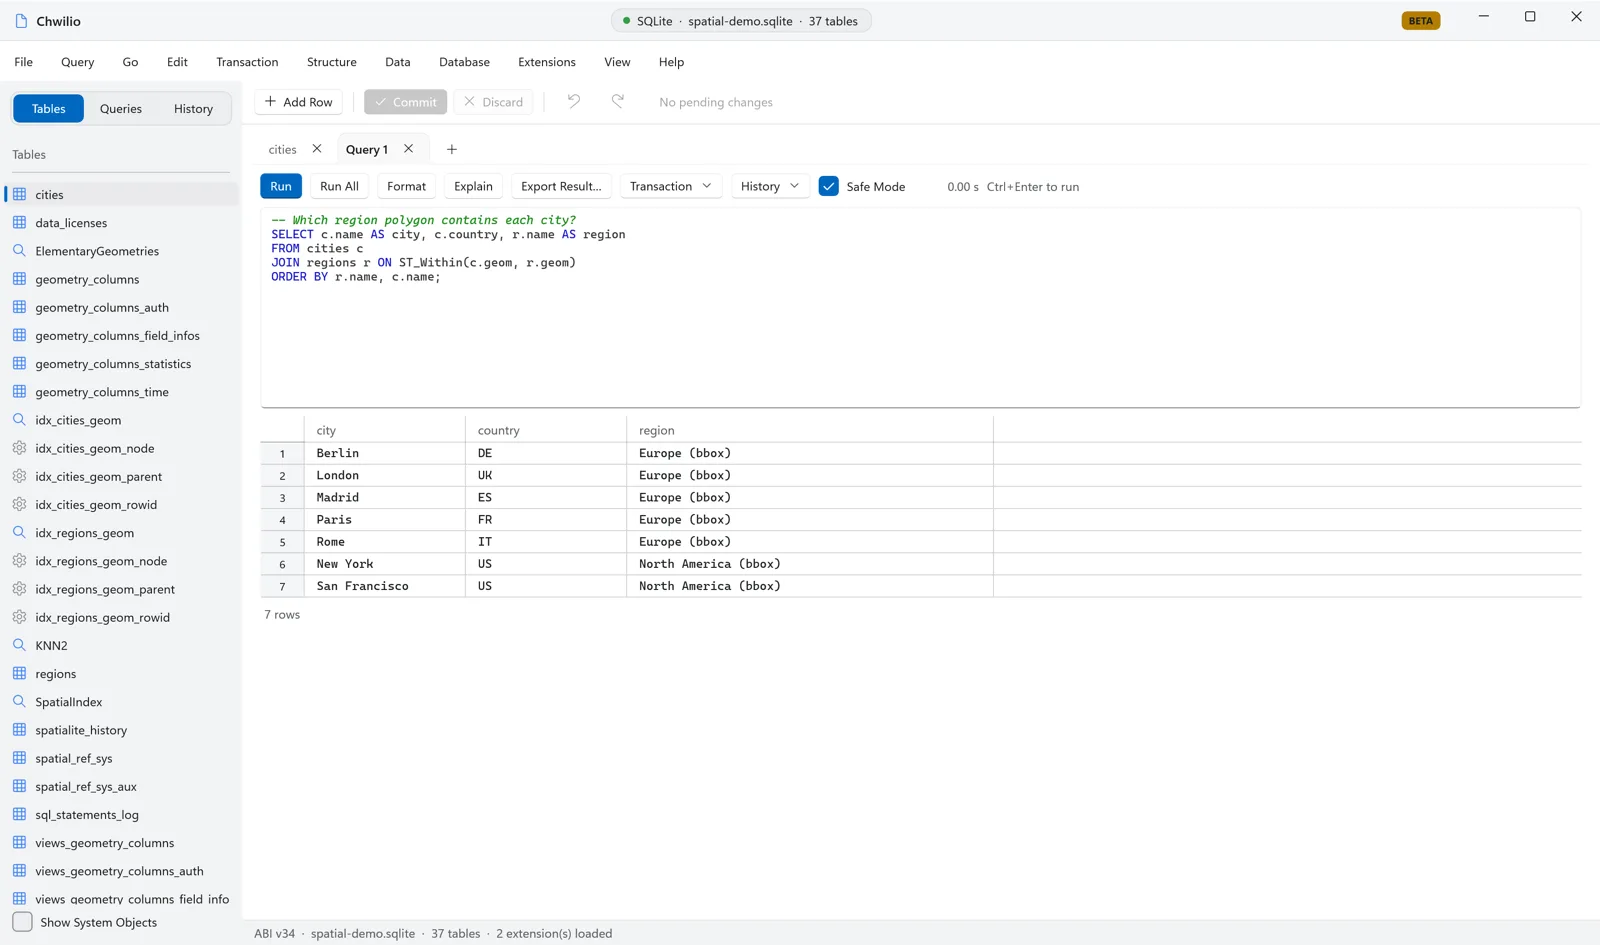
Task: Click the Explain button
Action: pos(473,186)
